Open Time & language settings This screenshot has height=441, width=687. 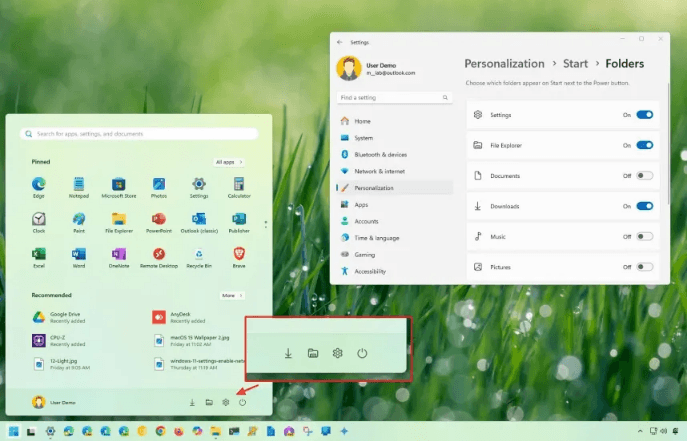(x=394, y=237)
